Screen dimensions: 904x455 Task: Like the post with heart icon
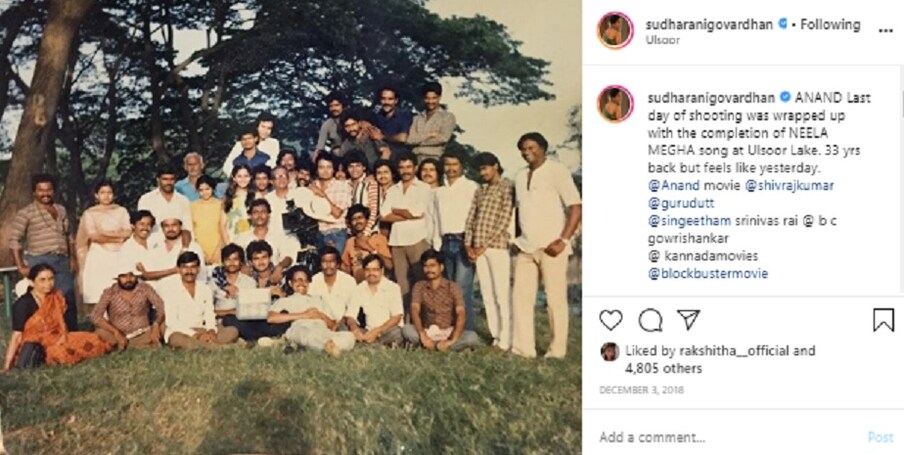[611, 319]
